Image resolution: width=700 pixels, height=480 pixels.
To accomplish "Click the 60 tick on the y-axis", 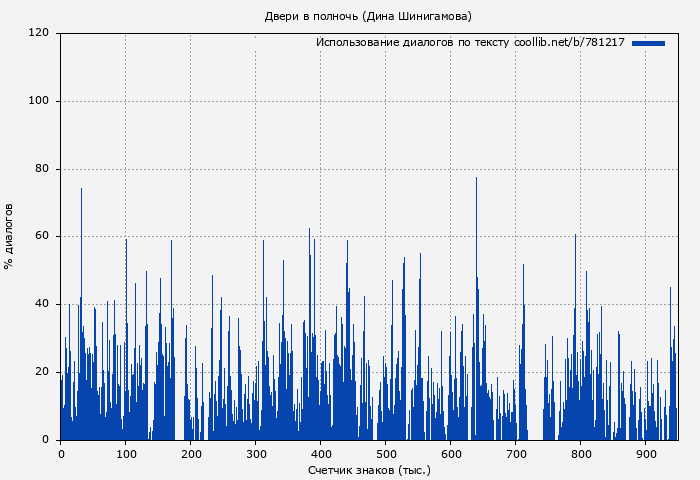I will (x=42, y=237).
